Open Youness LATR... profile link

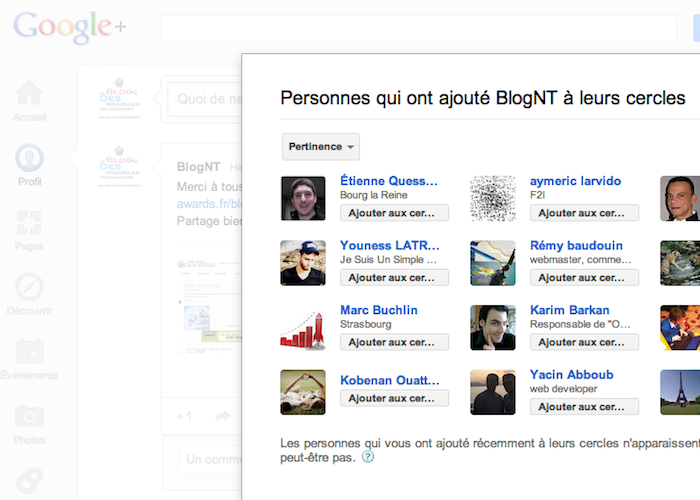[389, 245]
